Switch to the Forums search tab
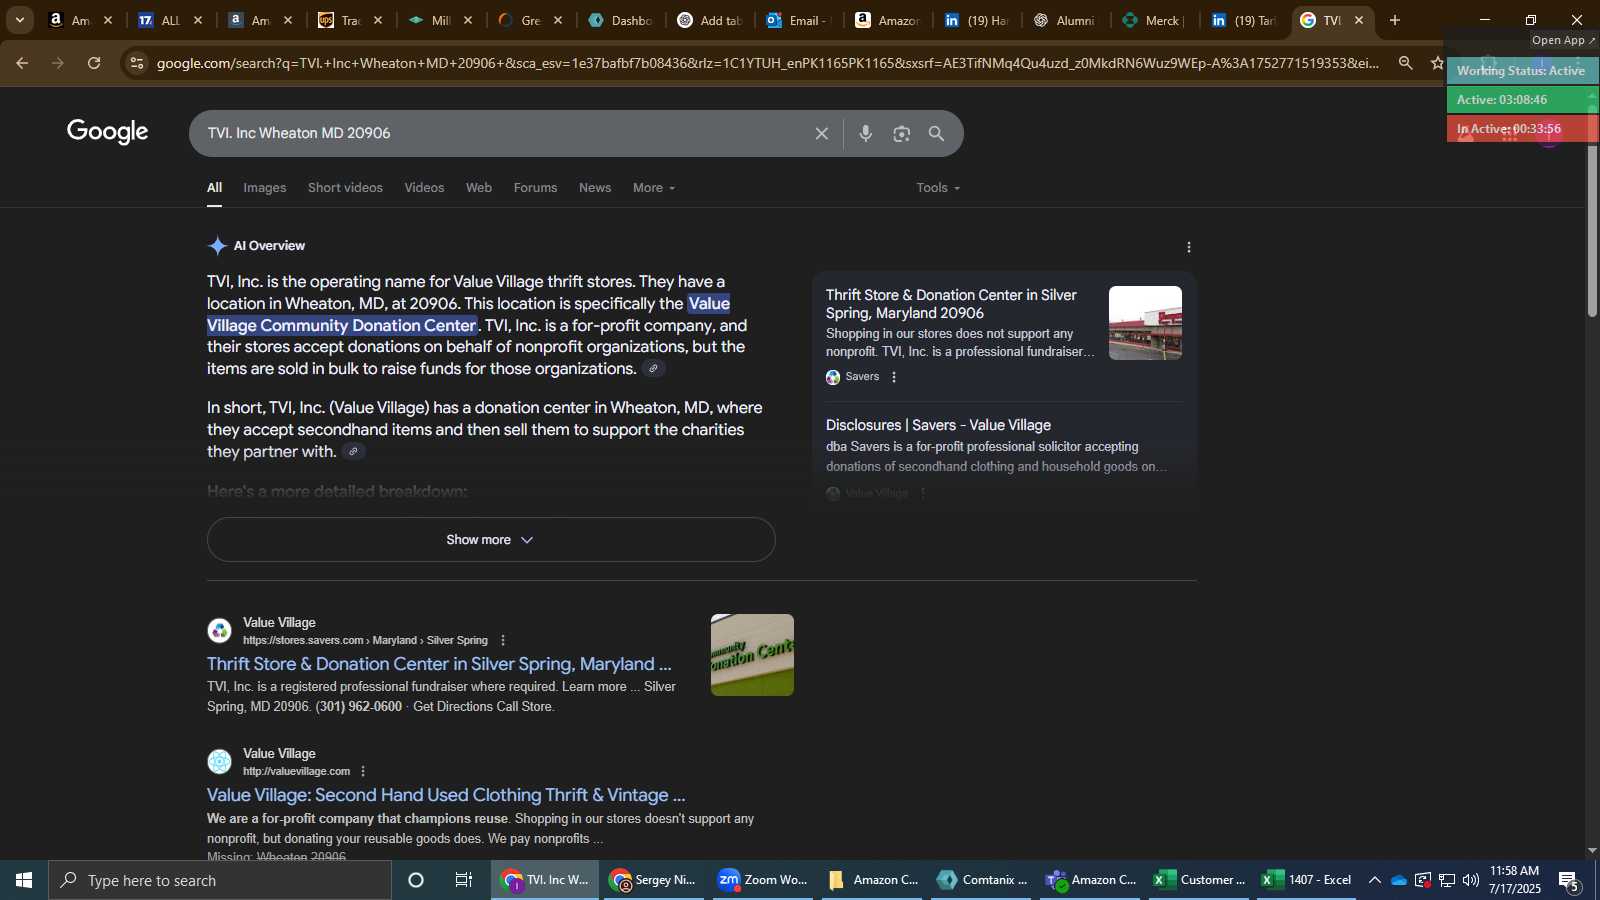Viewport: 1600px width, 900px height. point(535,188)
